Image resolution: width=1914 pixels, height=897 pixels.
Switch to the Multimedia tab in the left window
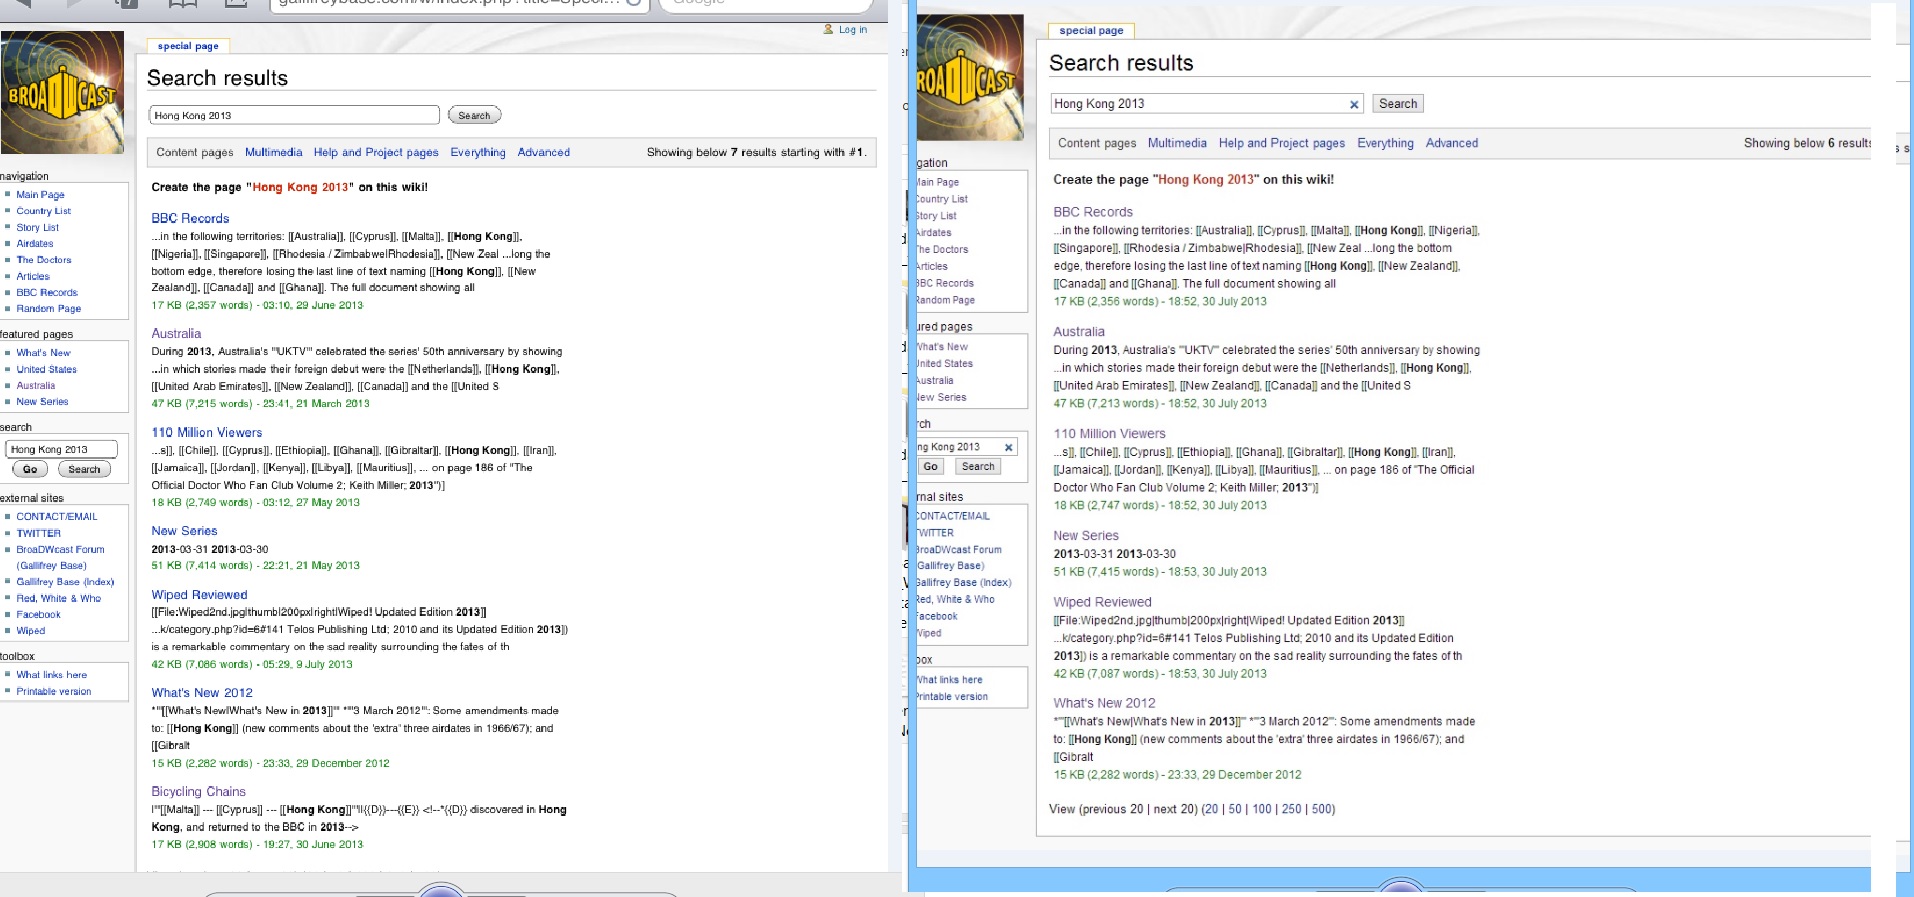(x=273, y=152)
